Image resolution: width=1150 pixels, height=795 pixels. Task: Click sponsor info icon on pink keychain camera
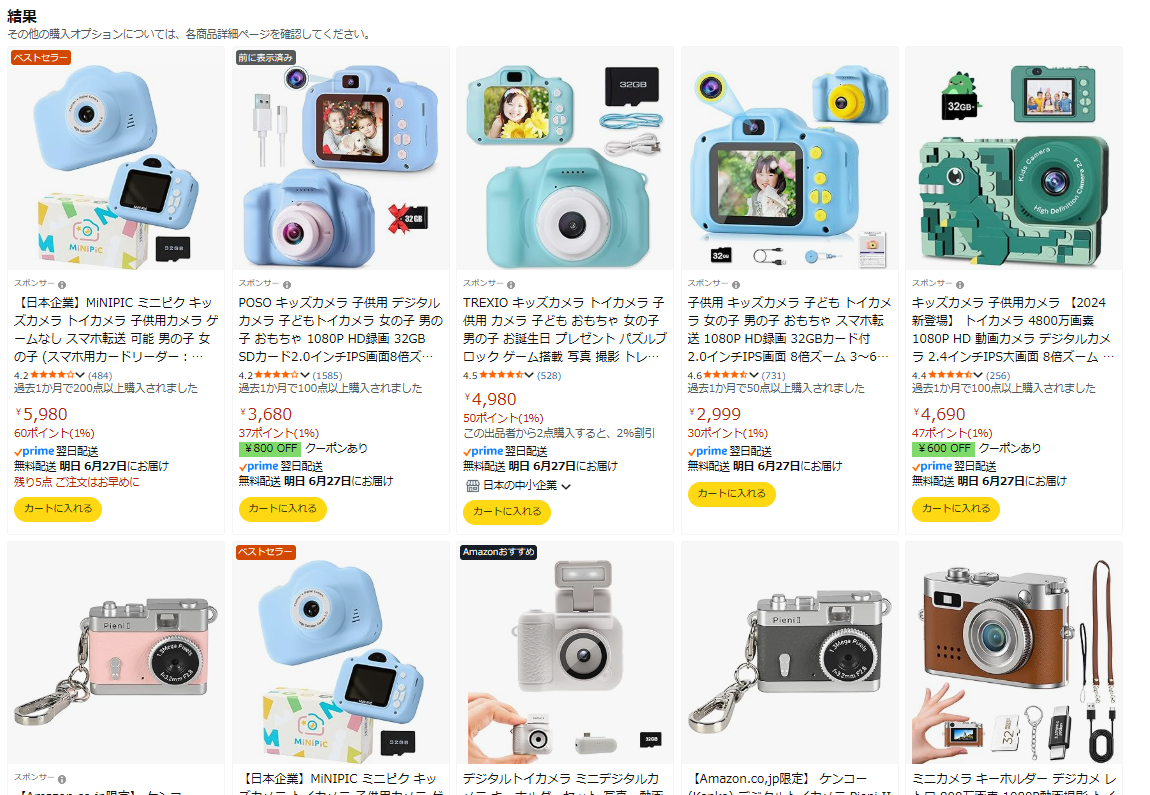tap(62, 779)
